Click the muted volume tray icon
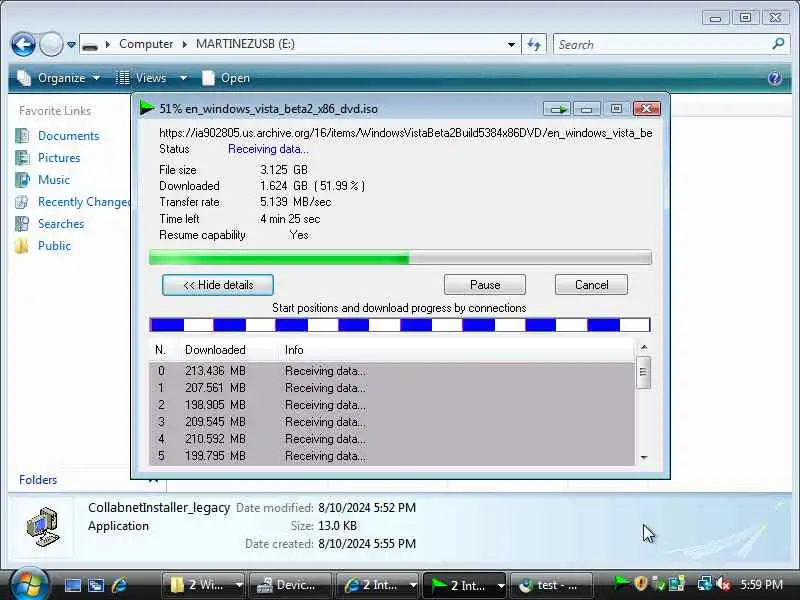 [x=722, y=584]
